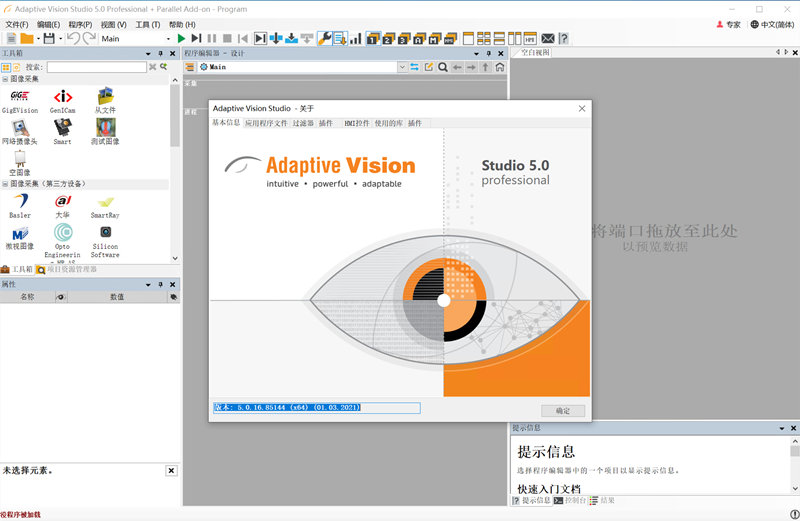Click the 提示信息 panel scrollbar thumb
800x521 pixels.
tap(794, 451)
